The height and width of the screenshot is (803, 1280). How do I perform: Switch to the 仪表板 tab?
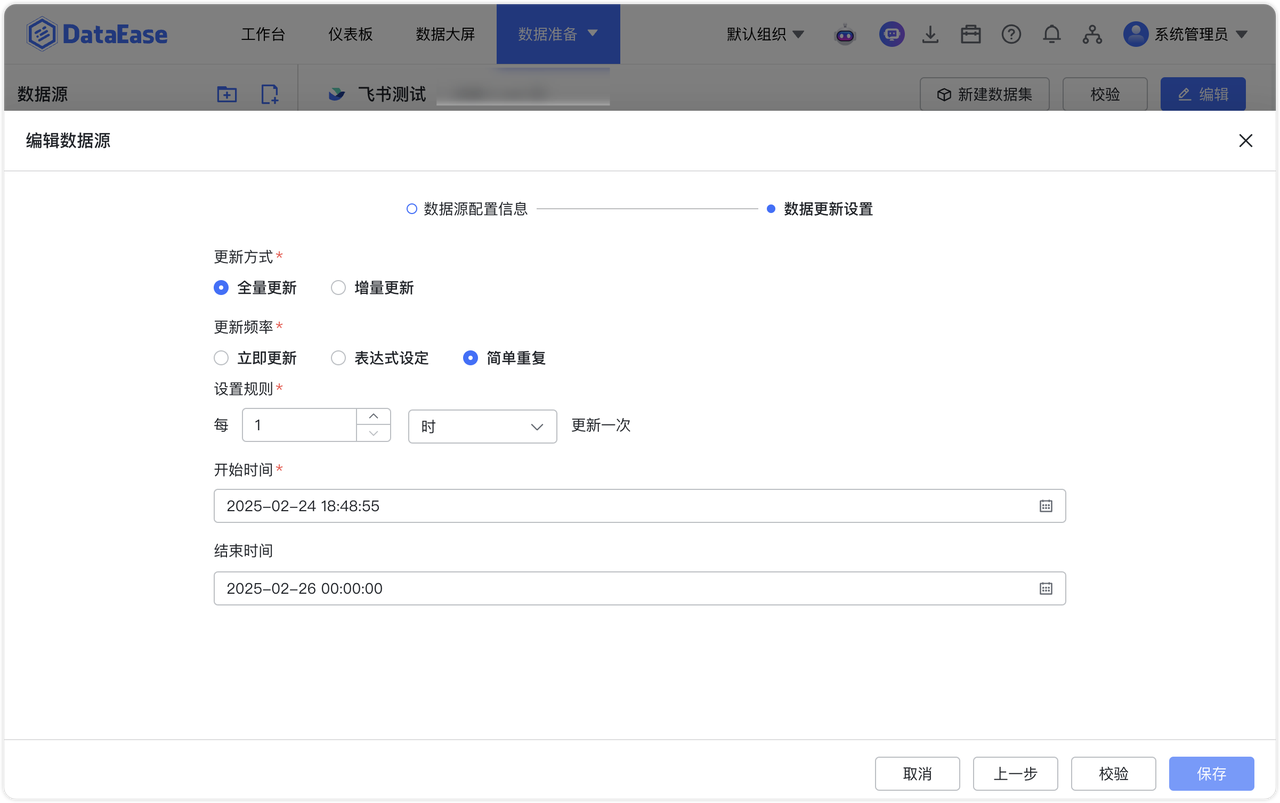pos(349,33)
